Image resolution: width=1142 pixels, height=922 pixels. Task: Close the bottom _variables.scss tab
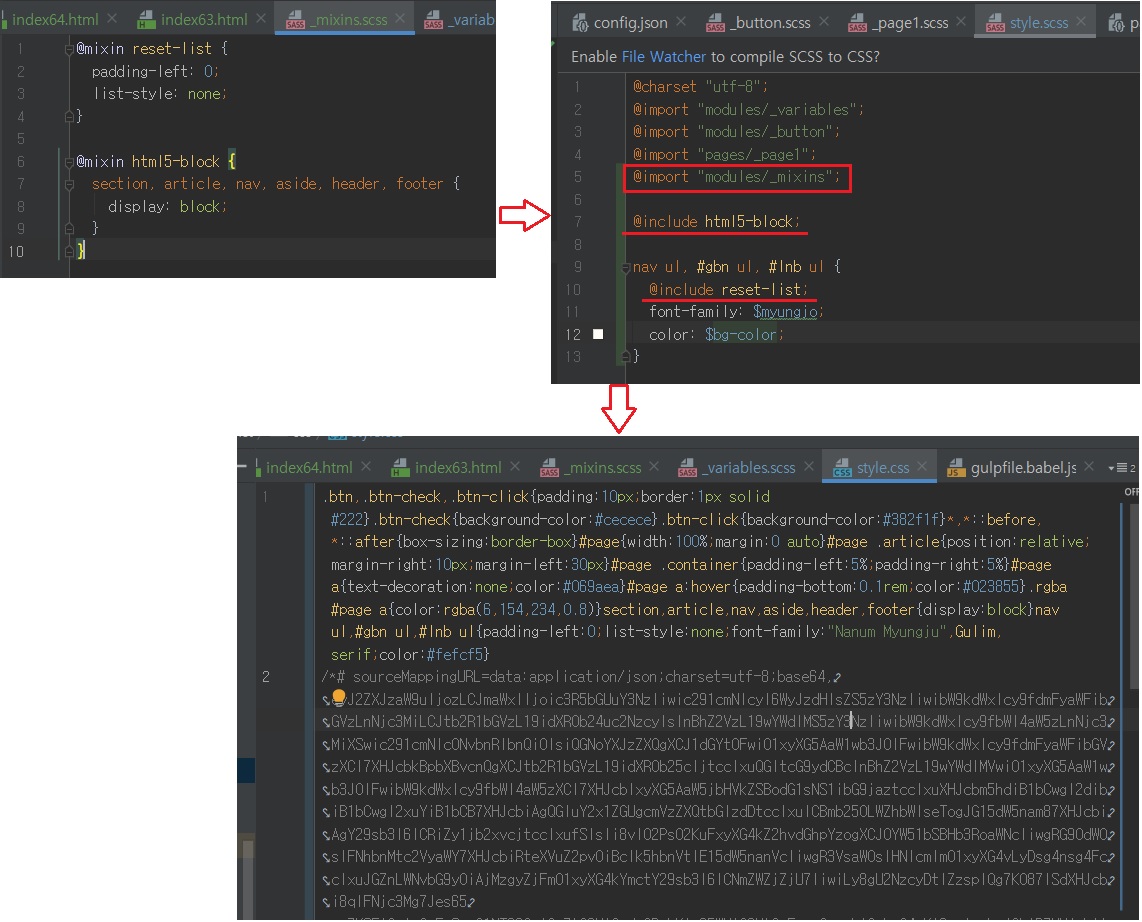click(808, 468)
